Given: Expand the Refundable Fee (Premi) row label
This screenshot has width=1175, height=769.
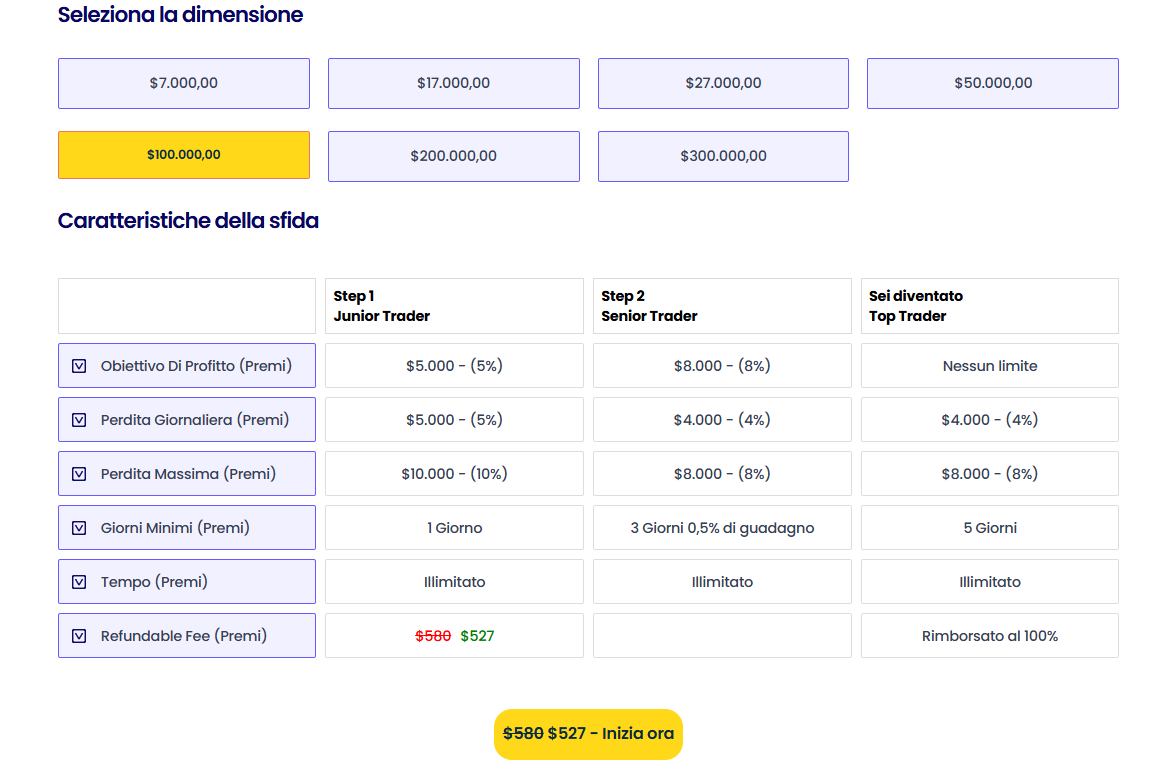Looking at the screenshot, I should click(x=184, y=636).
